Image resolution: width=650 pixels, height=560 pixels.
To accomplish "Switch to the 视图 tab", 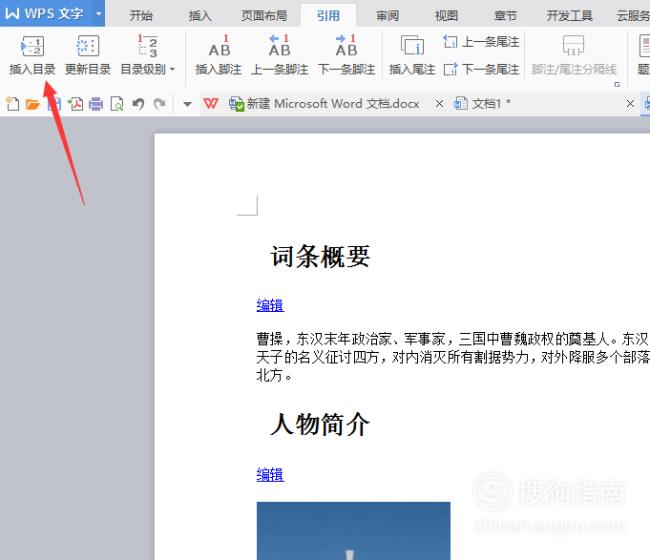I will [446, 16].
